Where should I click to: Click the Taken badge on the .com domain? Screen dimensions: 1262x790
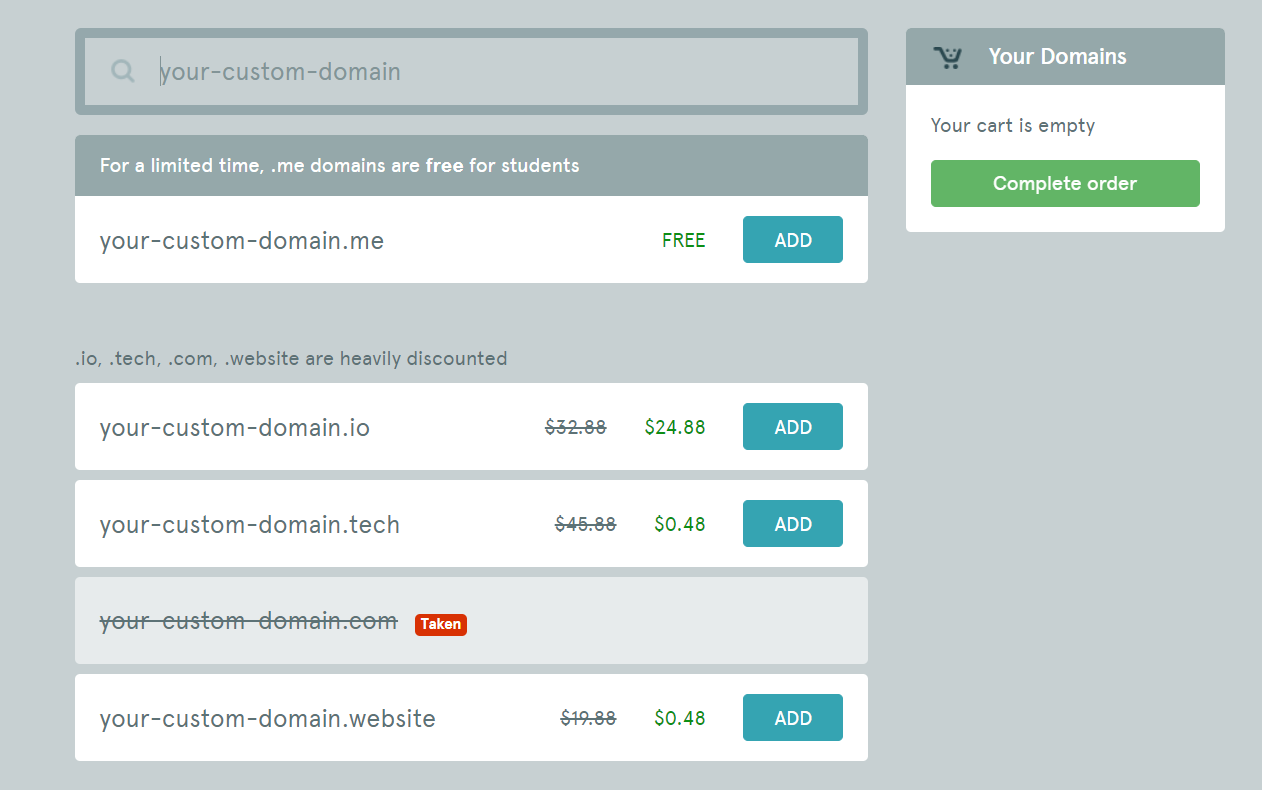coord(441,624)
